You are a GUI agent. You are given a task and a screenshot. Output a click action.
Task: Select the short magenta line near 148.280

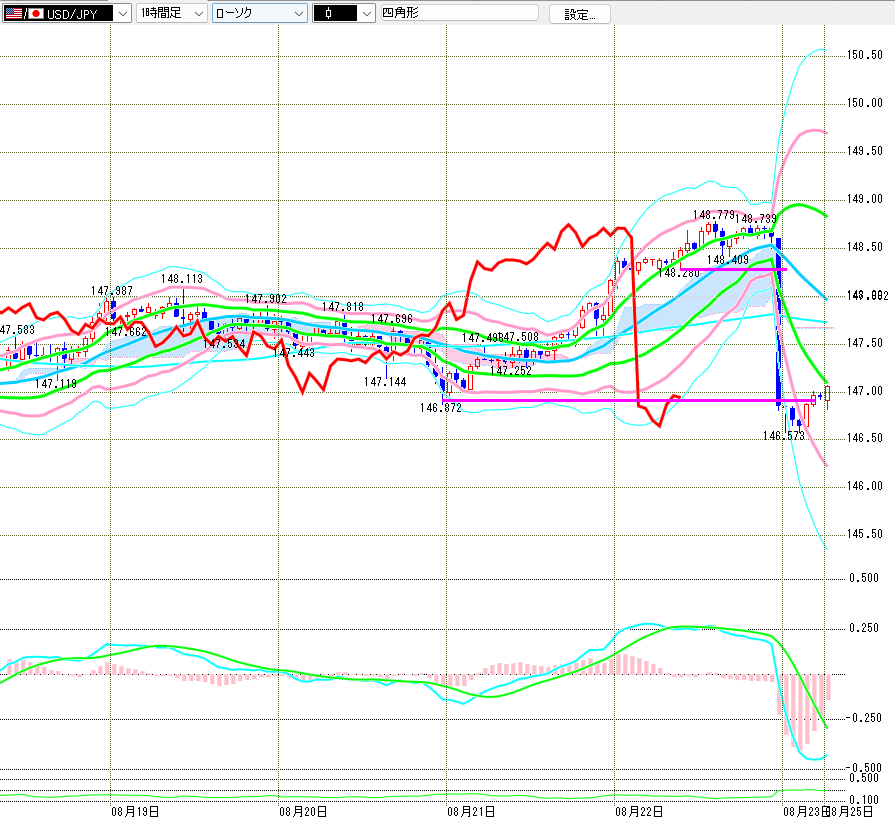point(733,269)
